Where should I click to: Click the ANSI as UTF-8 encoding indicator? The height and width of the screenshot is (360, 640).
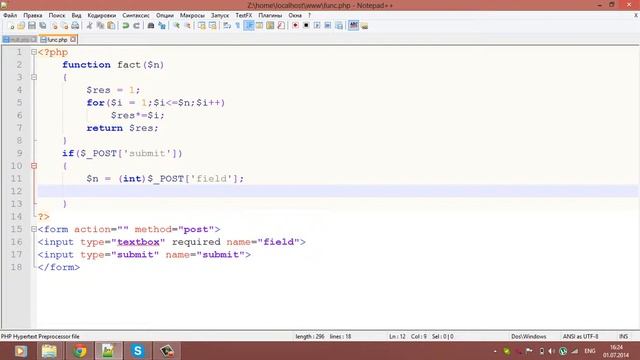coord(580,336)
